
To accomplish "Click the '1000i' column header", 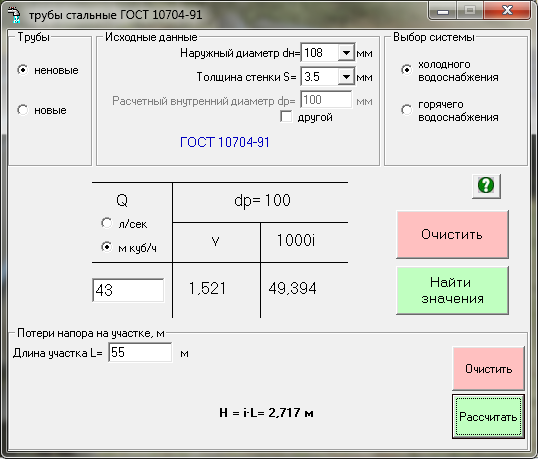I will pos(296,240).
